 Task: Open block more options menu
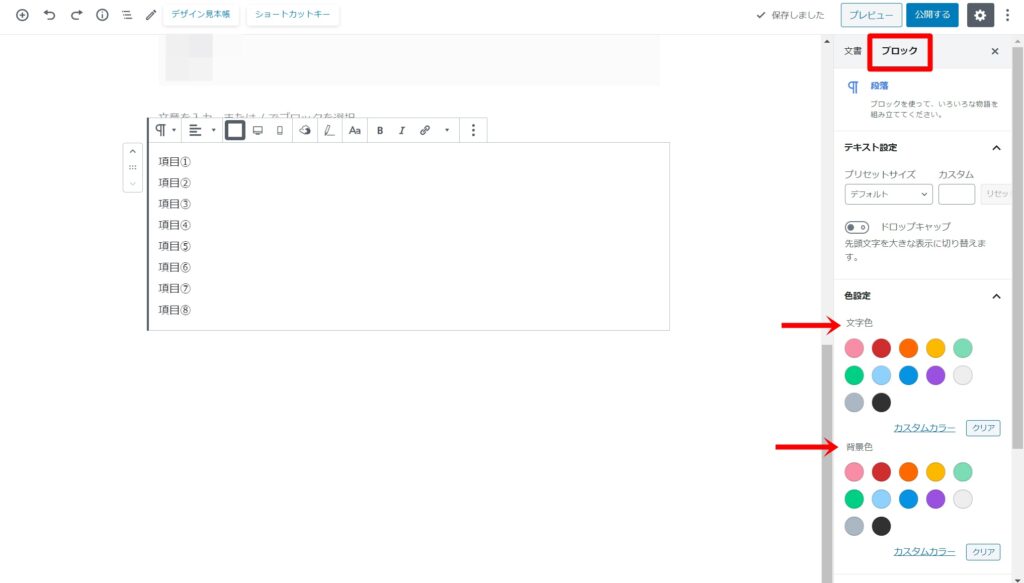pyautogui.click(x=473, y=130)
